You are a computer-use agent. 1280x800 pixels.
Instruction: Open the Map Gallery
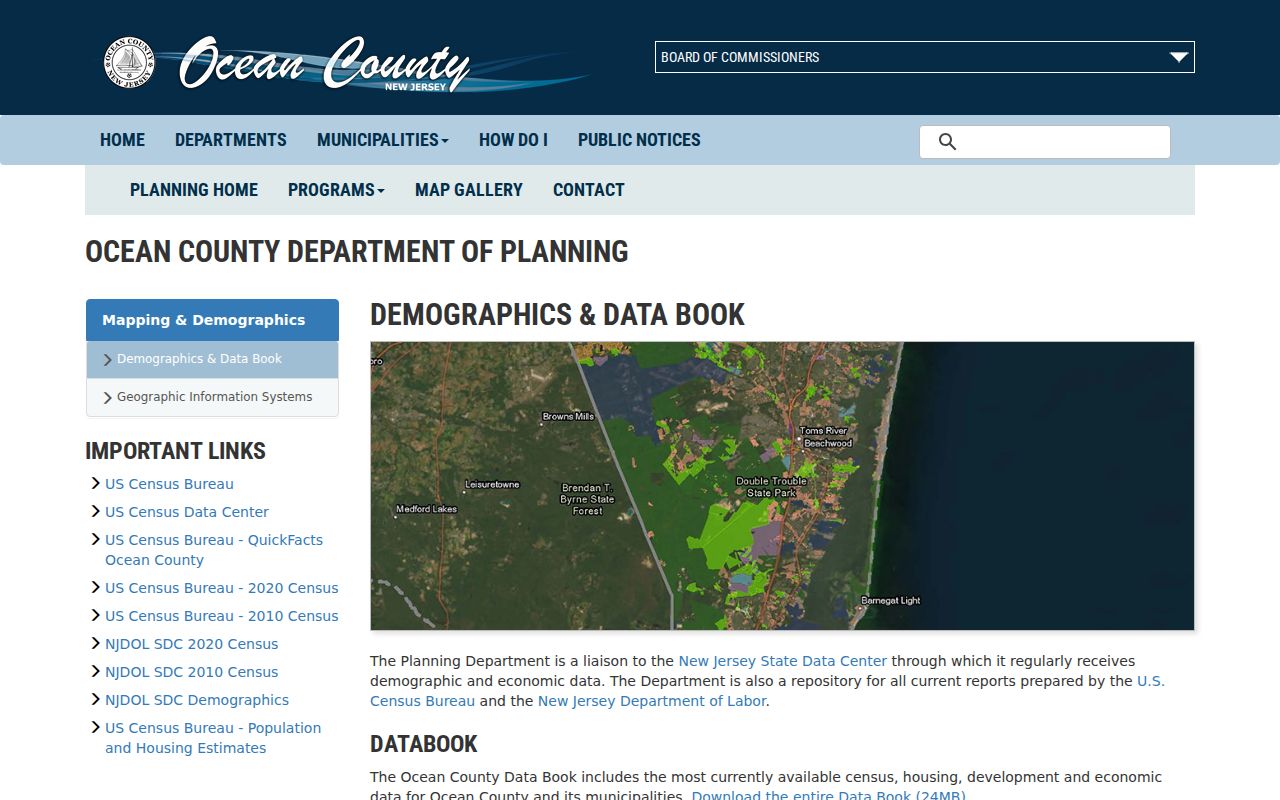[x=469, y=190]
